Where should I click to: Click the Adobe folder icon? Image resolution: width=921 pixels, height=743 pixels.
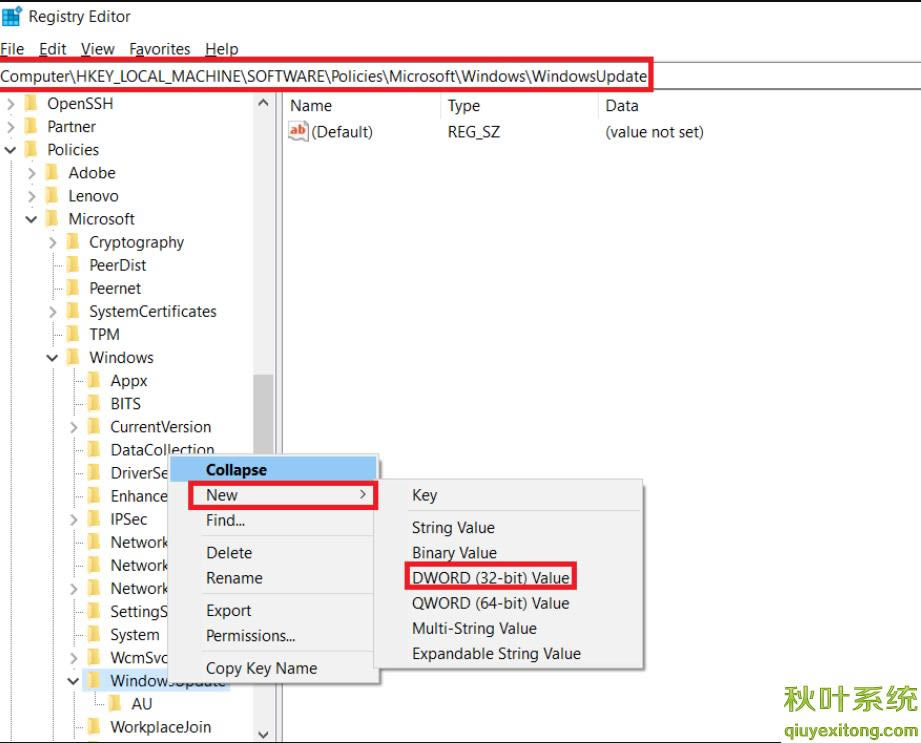(52, 173)
